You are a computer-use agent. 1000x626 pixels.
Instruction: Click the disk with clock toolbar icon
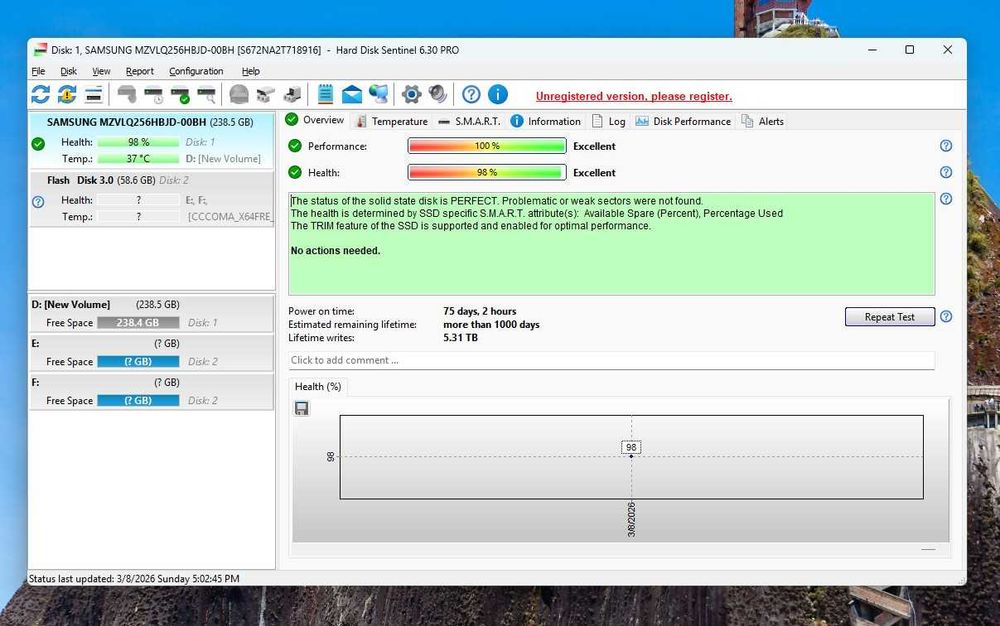153,95
